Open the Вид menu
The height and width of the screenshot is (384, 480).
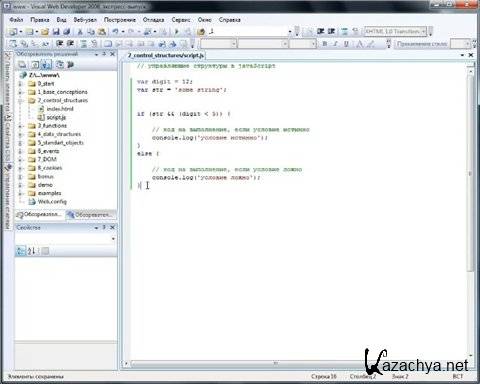(x=61, y=20)
